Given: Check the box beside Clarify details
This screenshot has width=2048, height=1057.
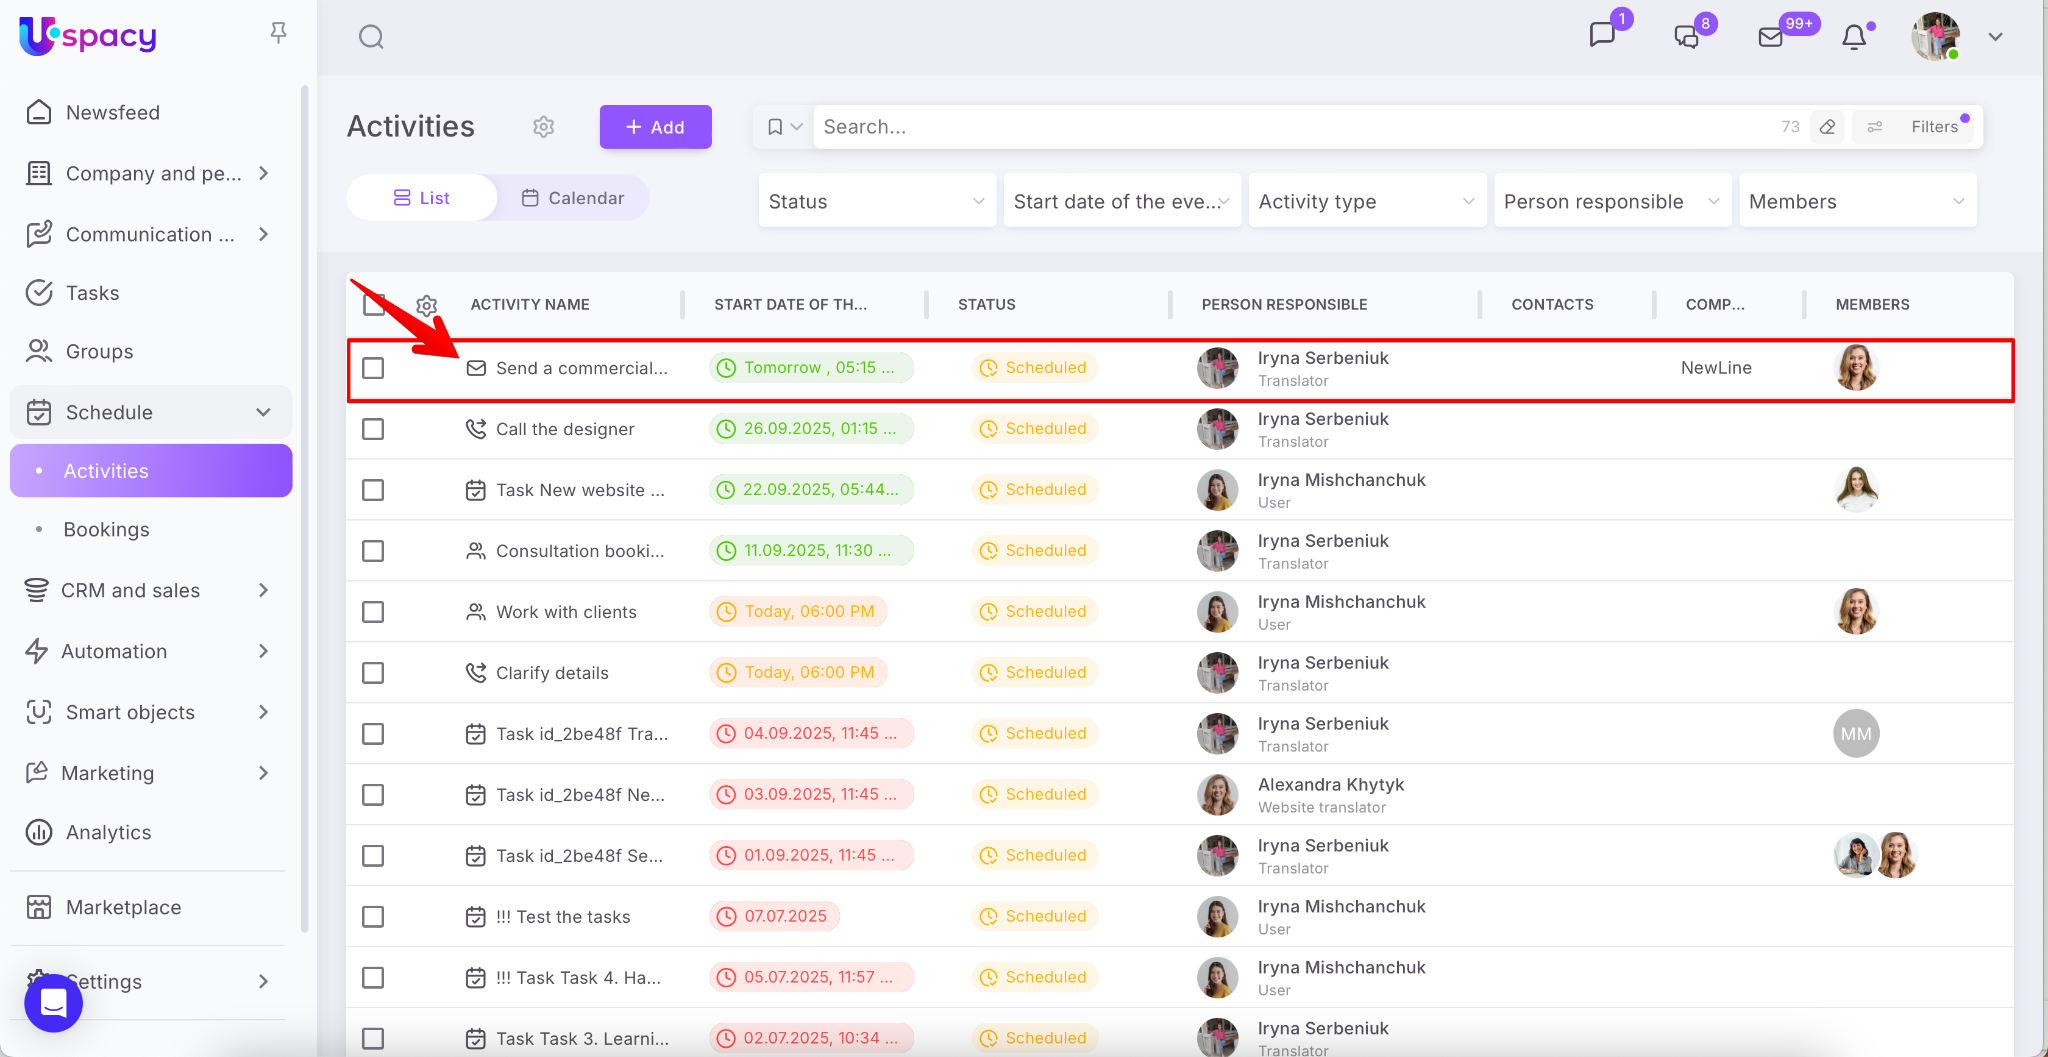Looking at the screenshot, I should pos(373,673).
